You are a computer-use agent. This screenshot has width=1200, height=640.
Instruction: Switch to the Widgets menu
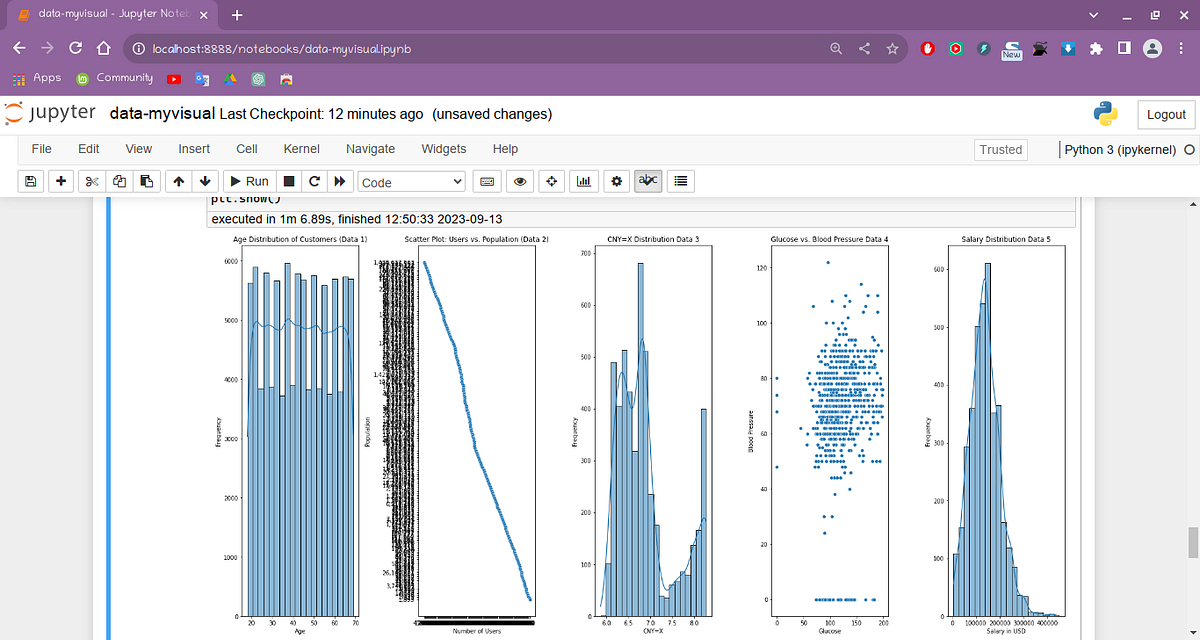pos(443,148)
